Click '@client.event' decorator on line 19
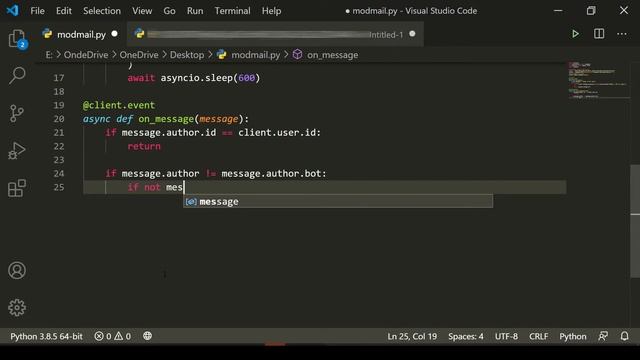Viewport: 640px width, 360px height. point(119,105)
